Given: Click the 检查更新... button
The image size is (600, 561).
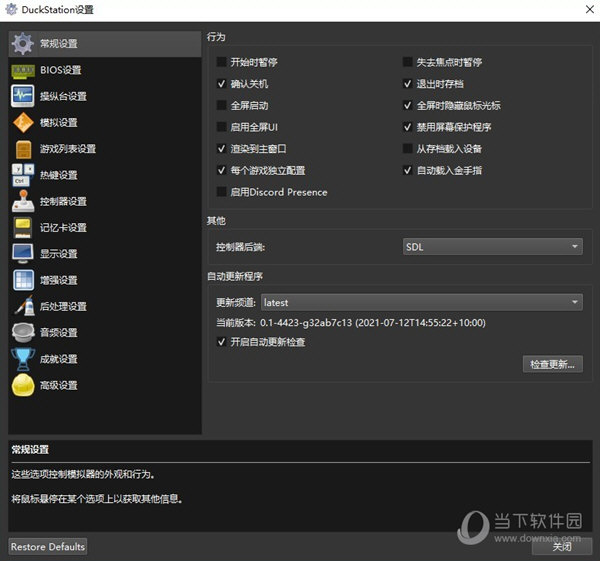Looking at the screenshot, I should [x=553, y=364].
